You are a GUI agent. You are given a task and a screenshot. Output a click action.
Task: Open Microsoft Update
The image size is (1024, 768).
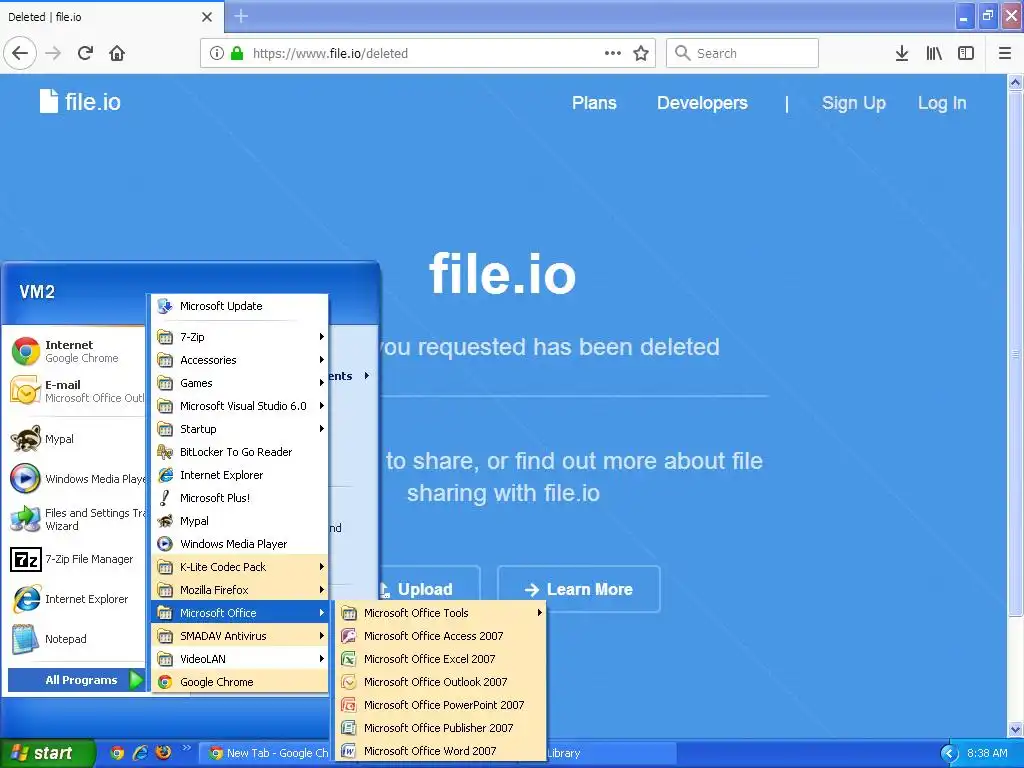tap(240, 306)
